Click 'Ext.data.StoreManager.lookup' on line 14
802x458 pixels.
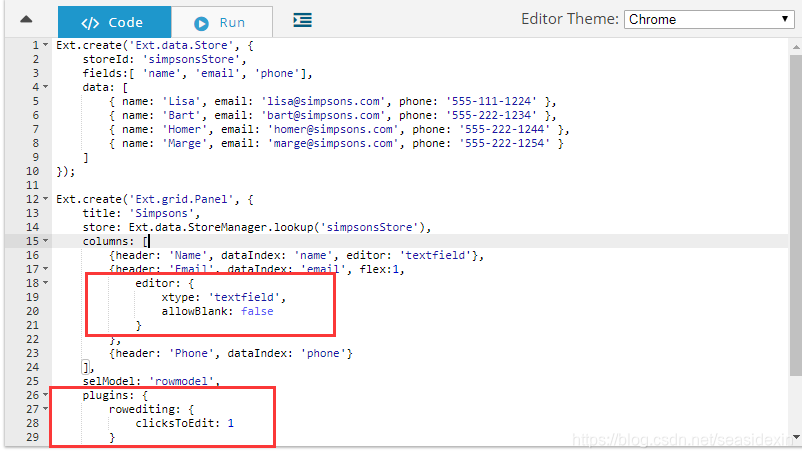220,227
